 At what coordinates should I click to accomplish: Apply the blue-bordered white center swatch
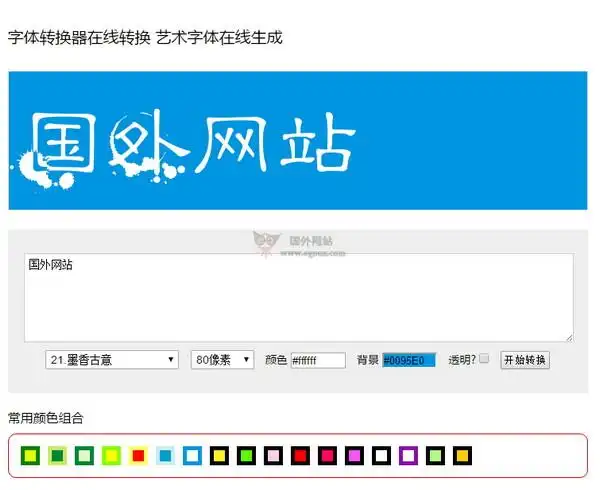192,456
